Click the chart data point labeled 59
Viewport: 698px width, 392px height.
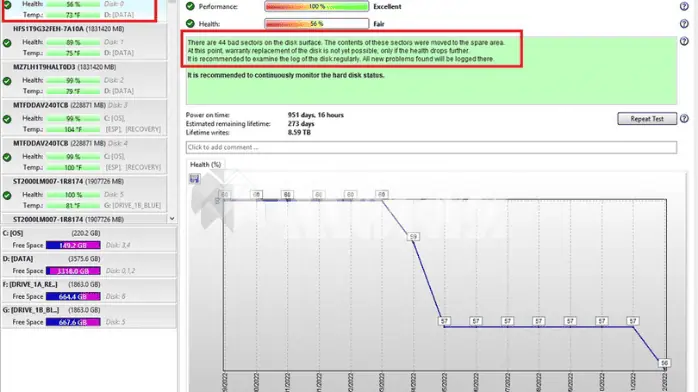[413, 237]
